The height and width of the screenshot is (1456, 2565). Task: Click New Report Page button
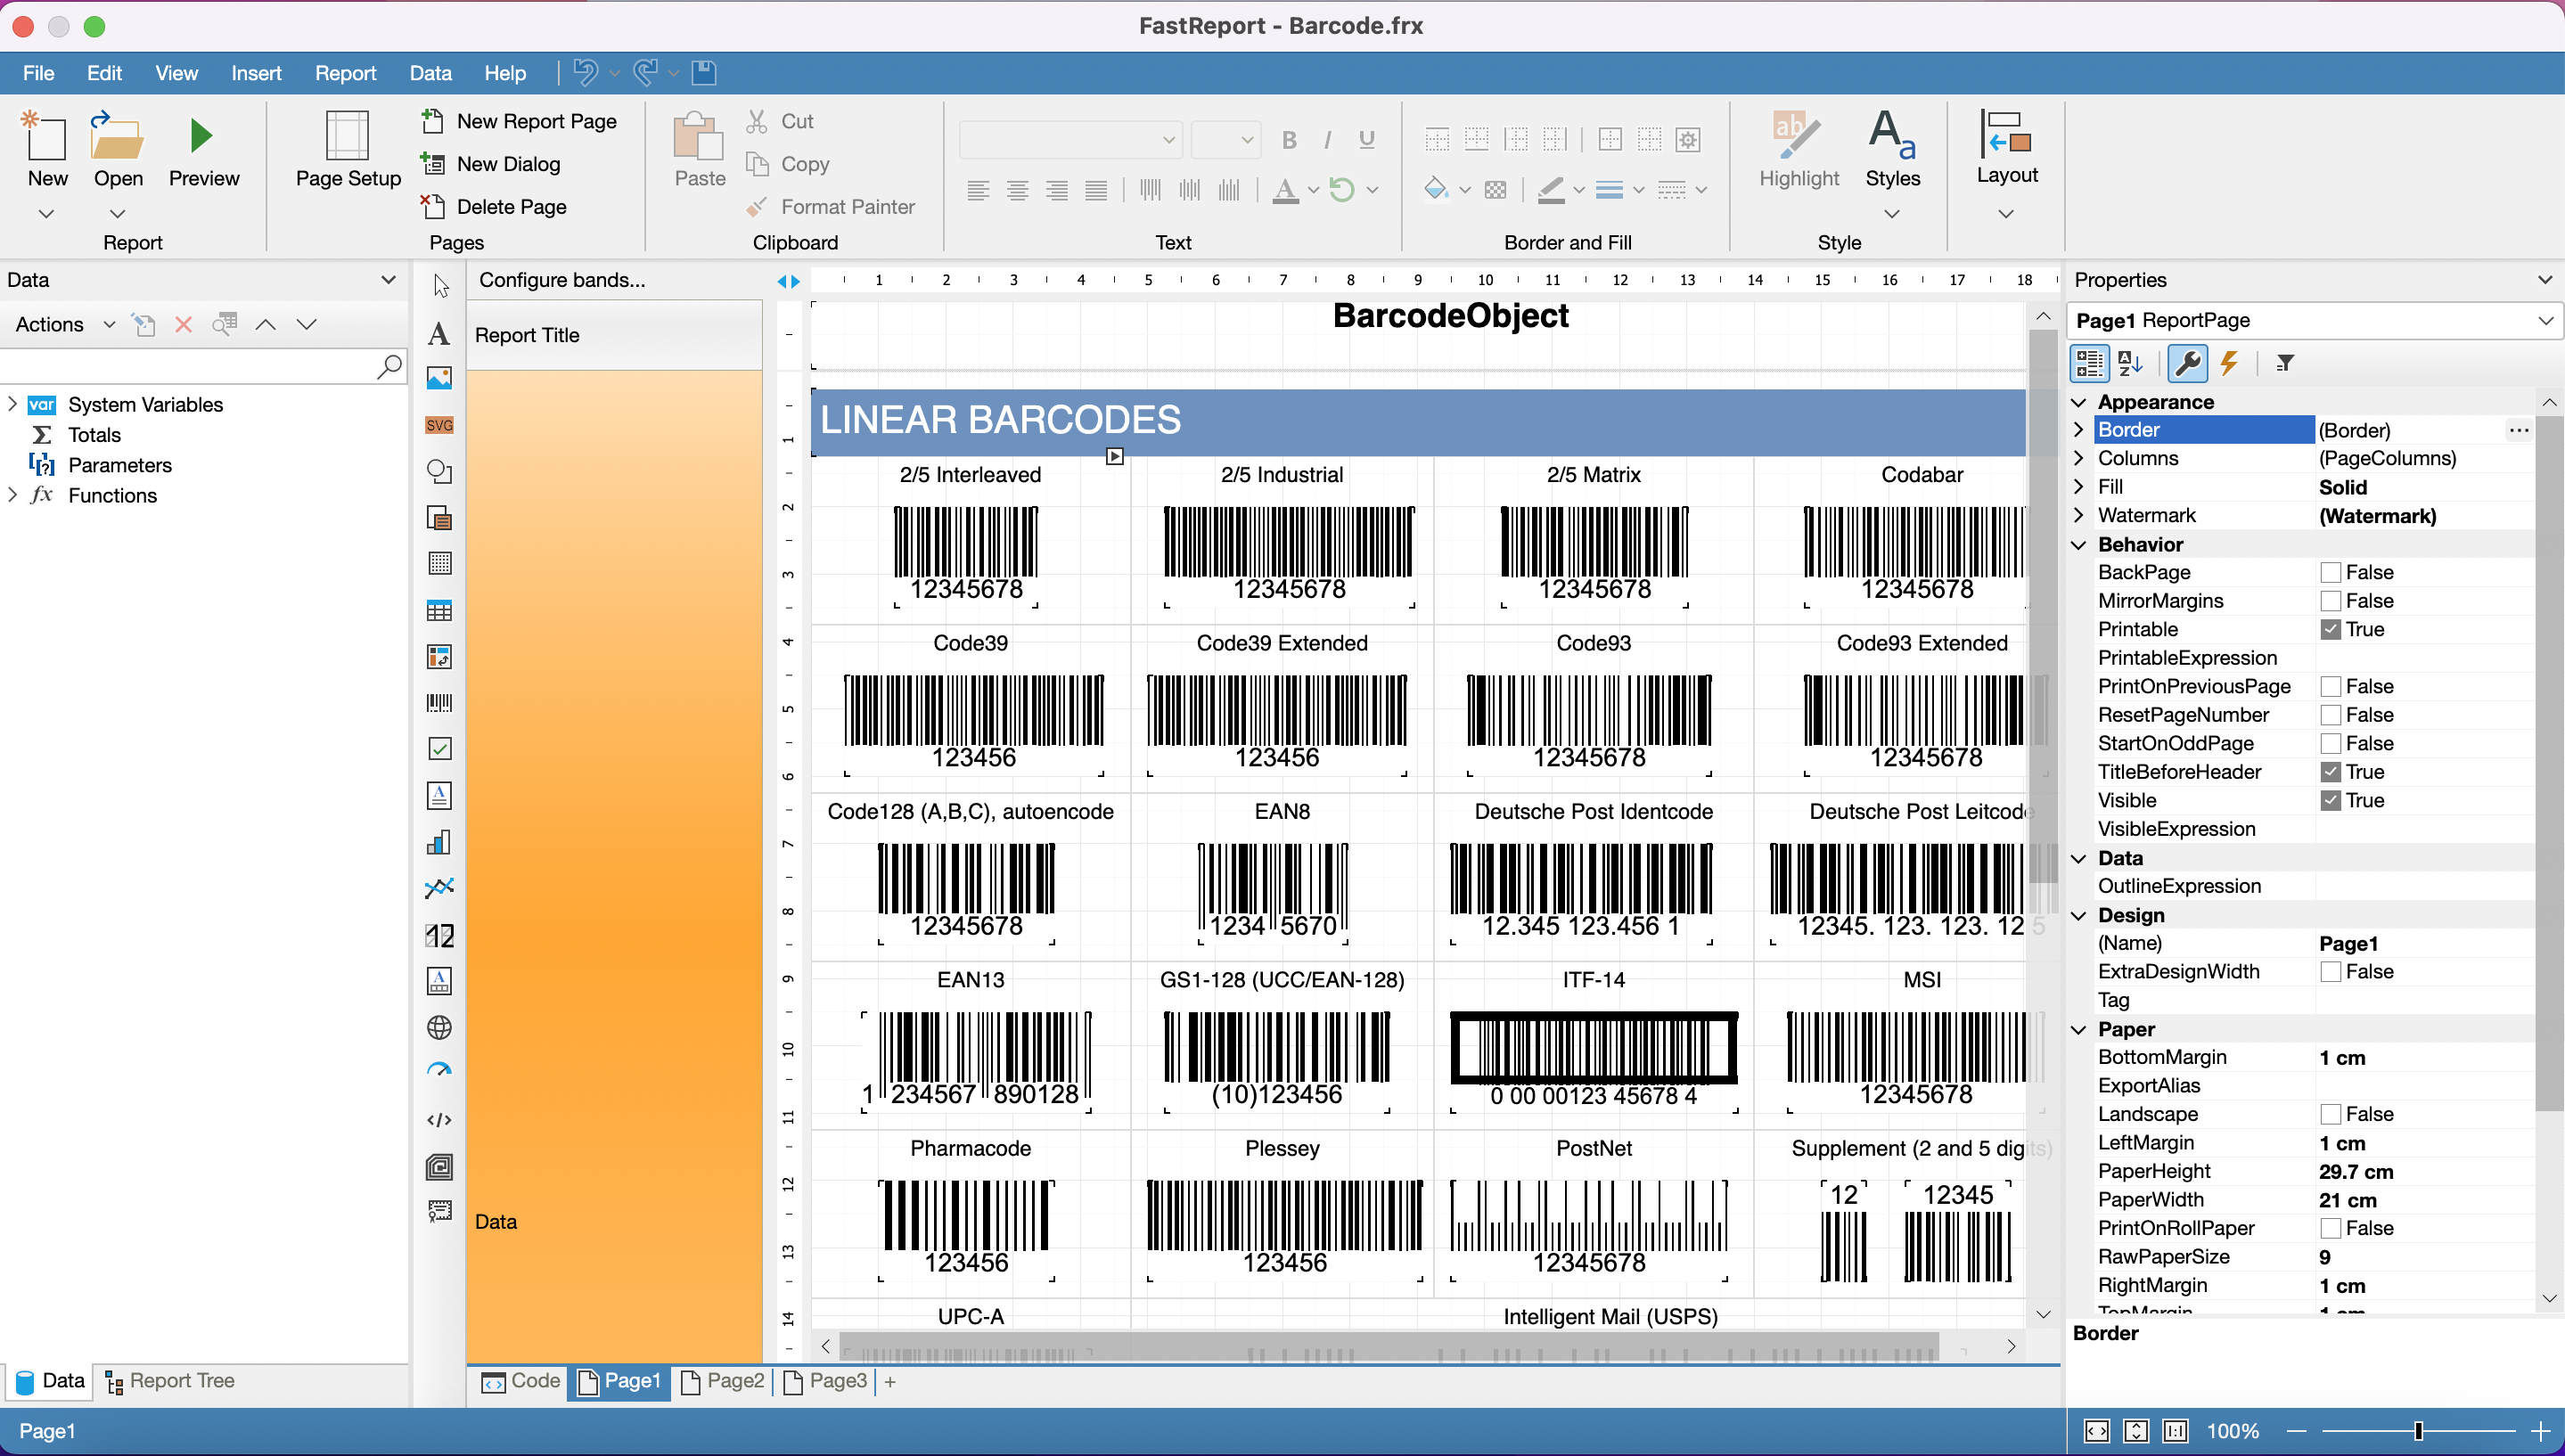(520, 121)
